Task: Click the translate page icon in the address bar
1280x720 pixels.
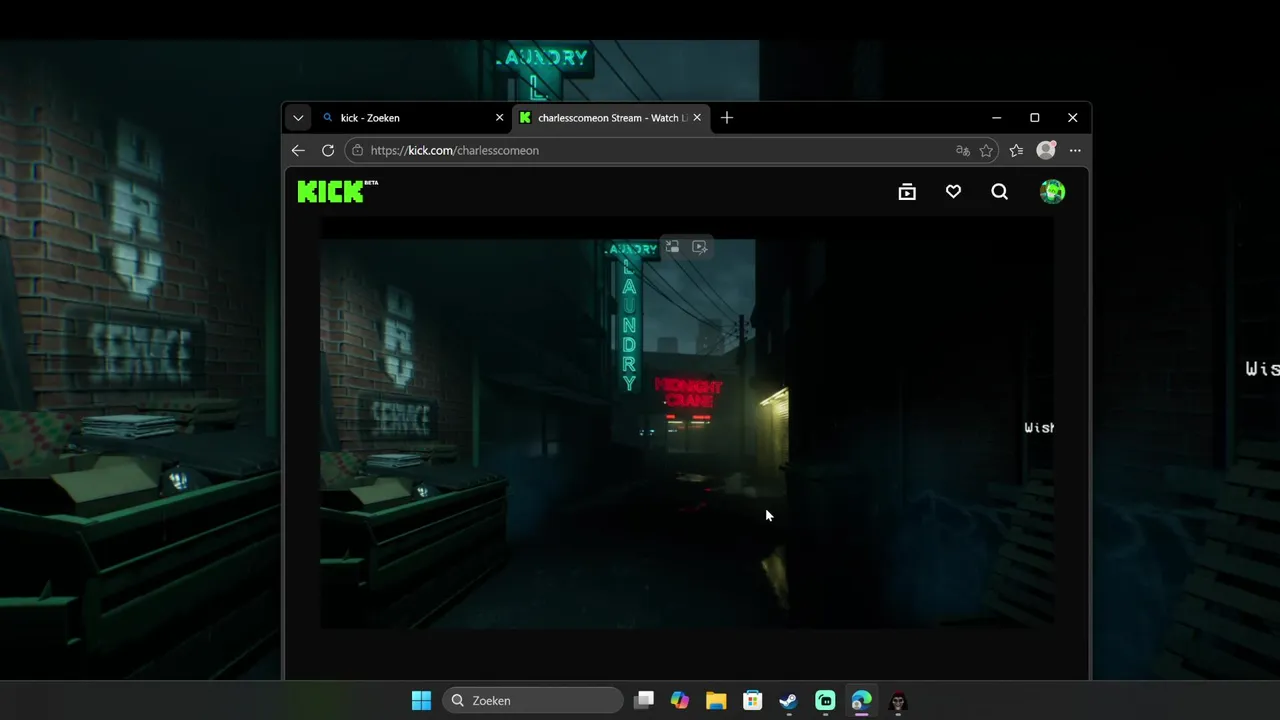Action: [963, 150]
